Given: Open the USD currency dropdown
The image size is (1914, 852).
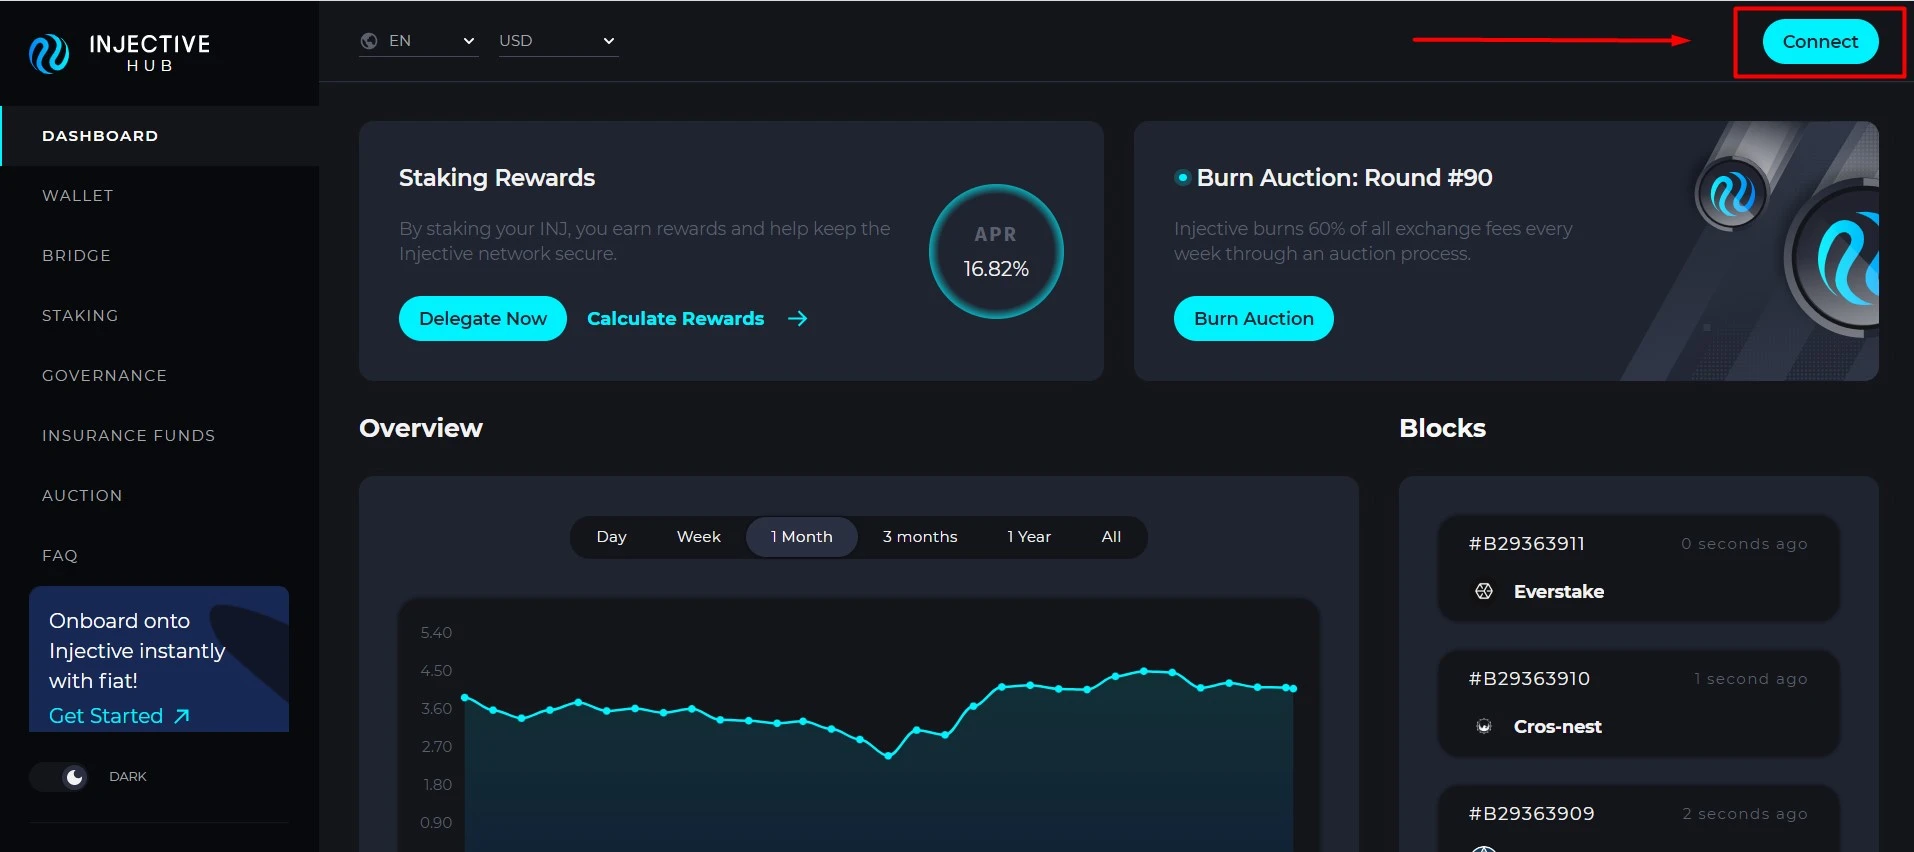Looking at the screenshot, I should click(558, 41).
